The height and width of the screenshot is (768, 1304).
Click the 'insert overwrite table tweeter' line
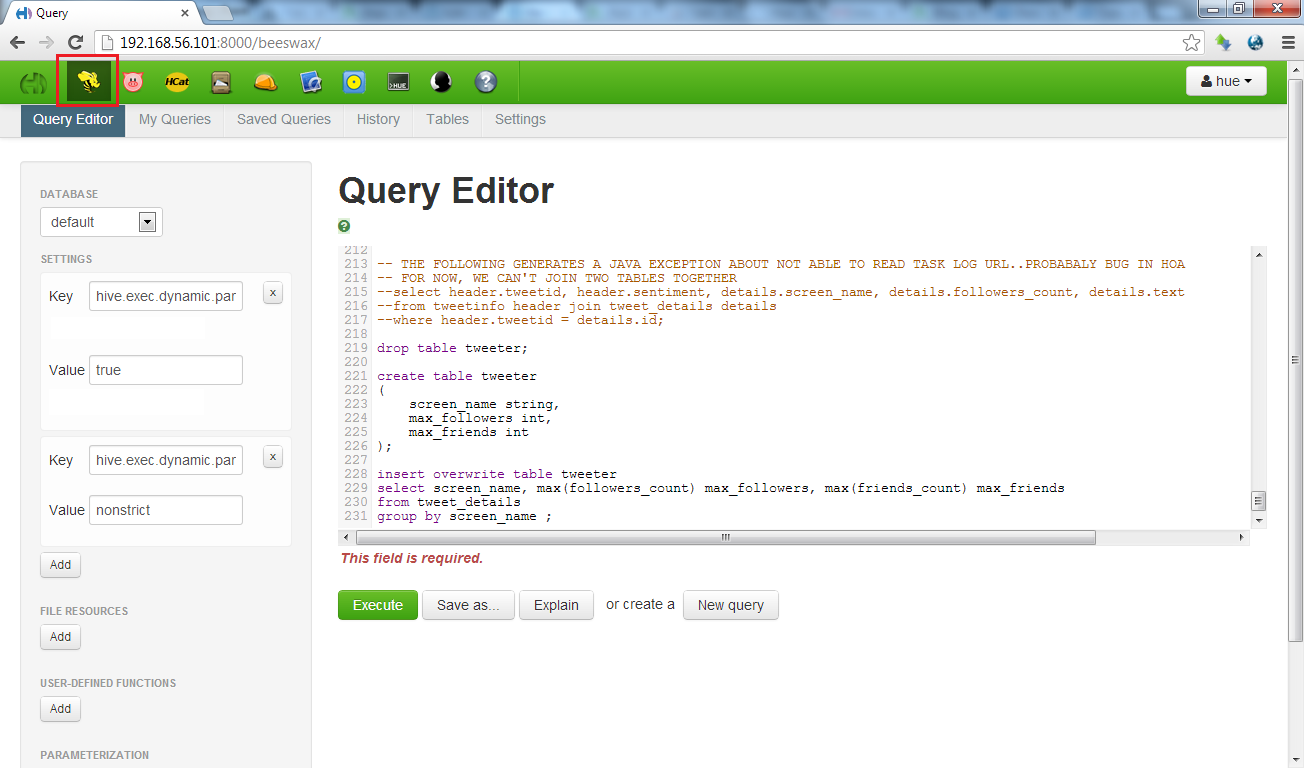coord(497,474)
